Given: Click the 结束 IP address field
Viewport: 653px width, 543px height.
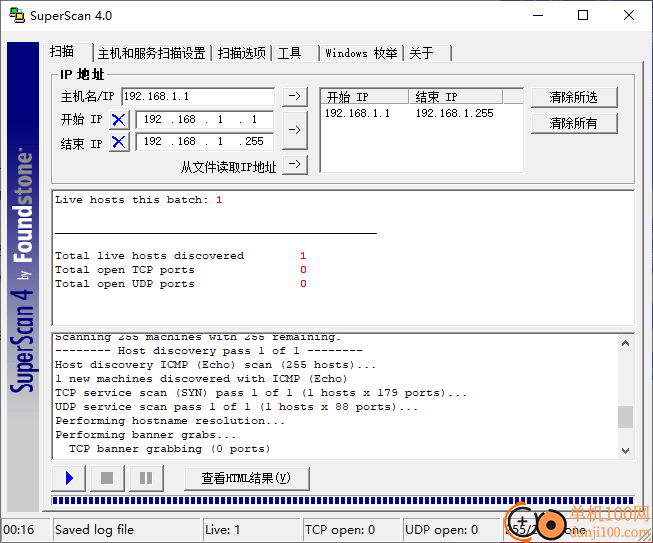Looking at the screenshot, I should (x=204, y=142).
